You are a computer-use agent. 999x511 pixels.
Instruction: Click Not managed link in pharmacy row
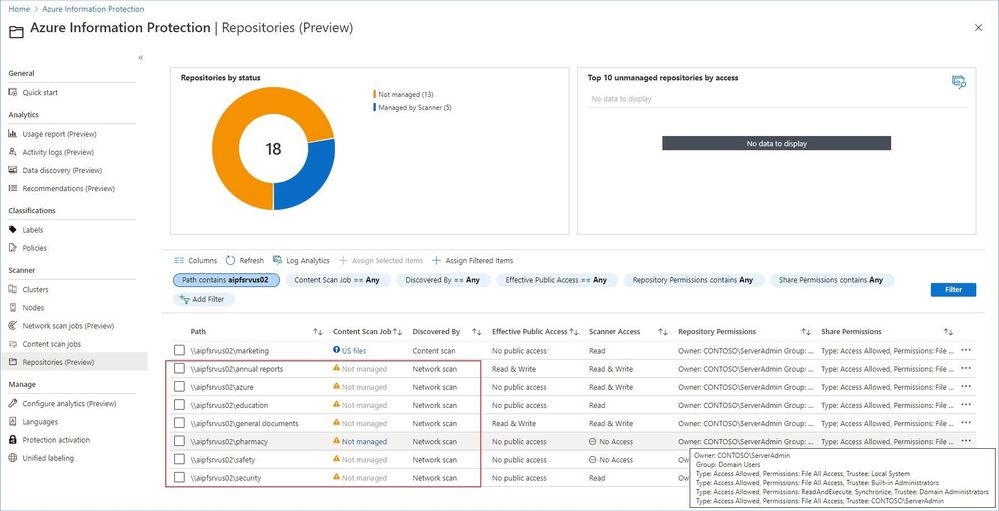[x=364, y=442]
